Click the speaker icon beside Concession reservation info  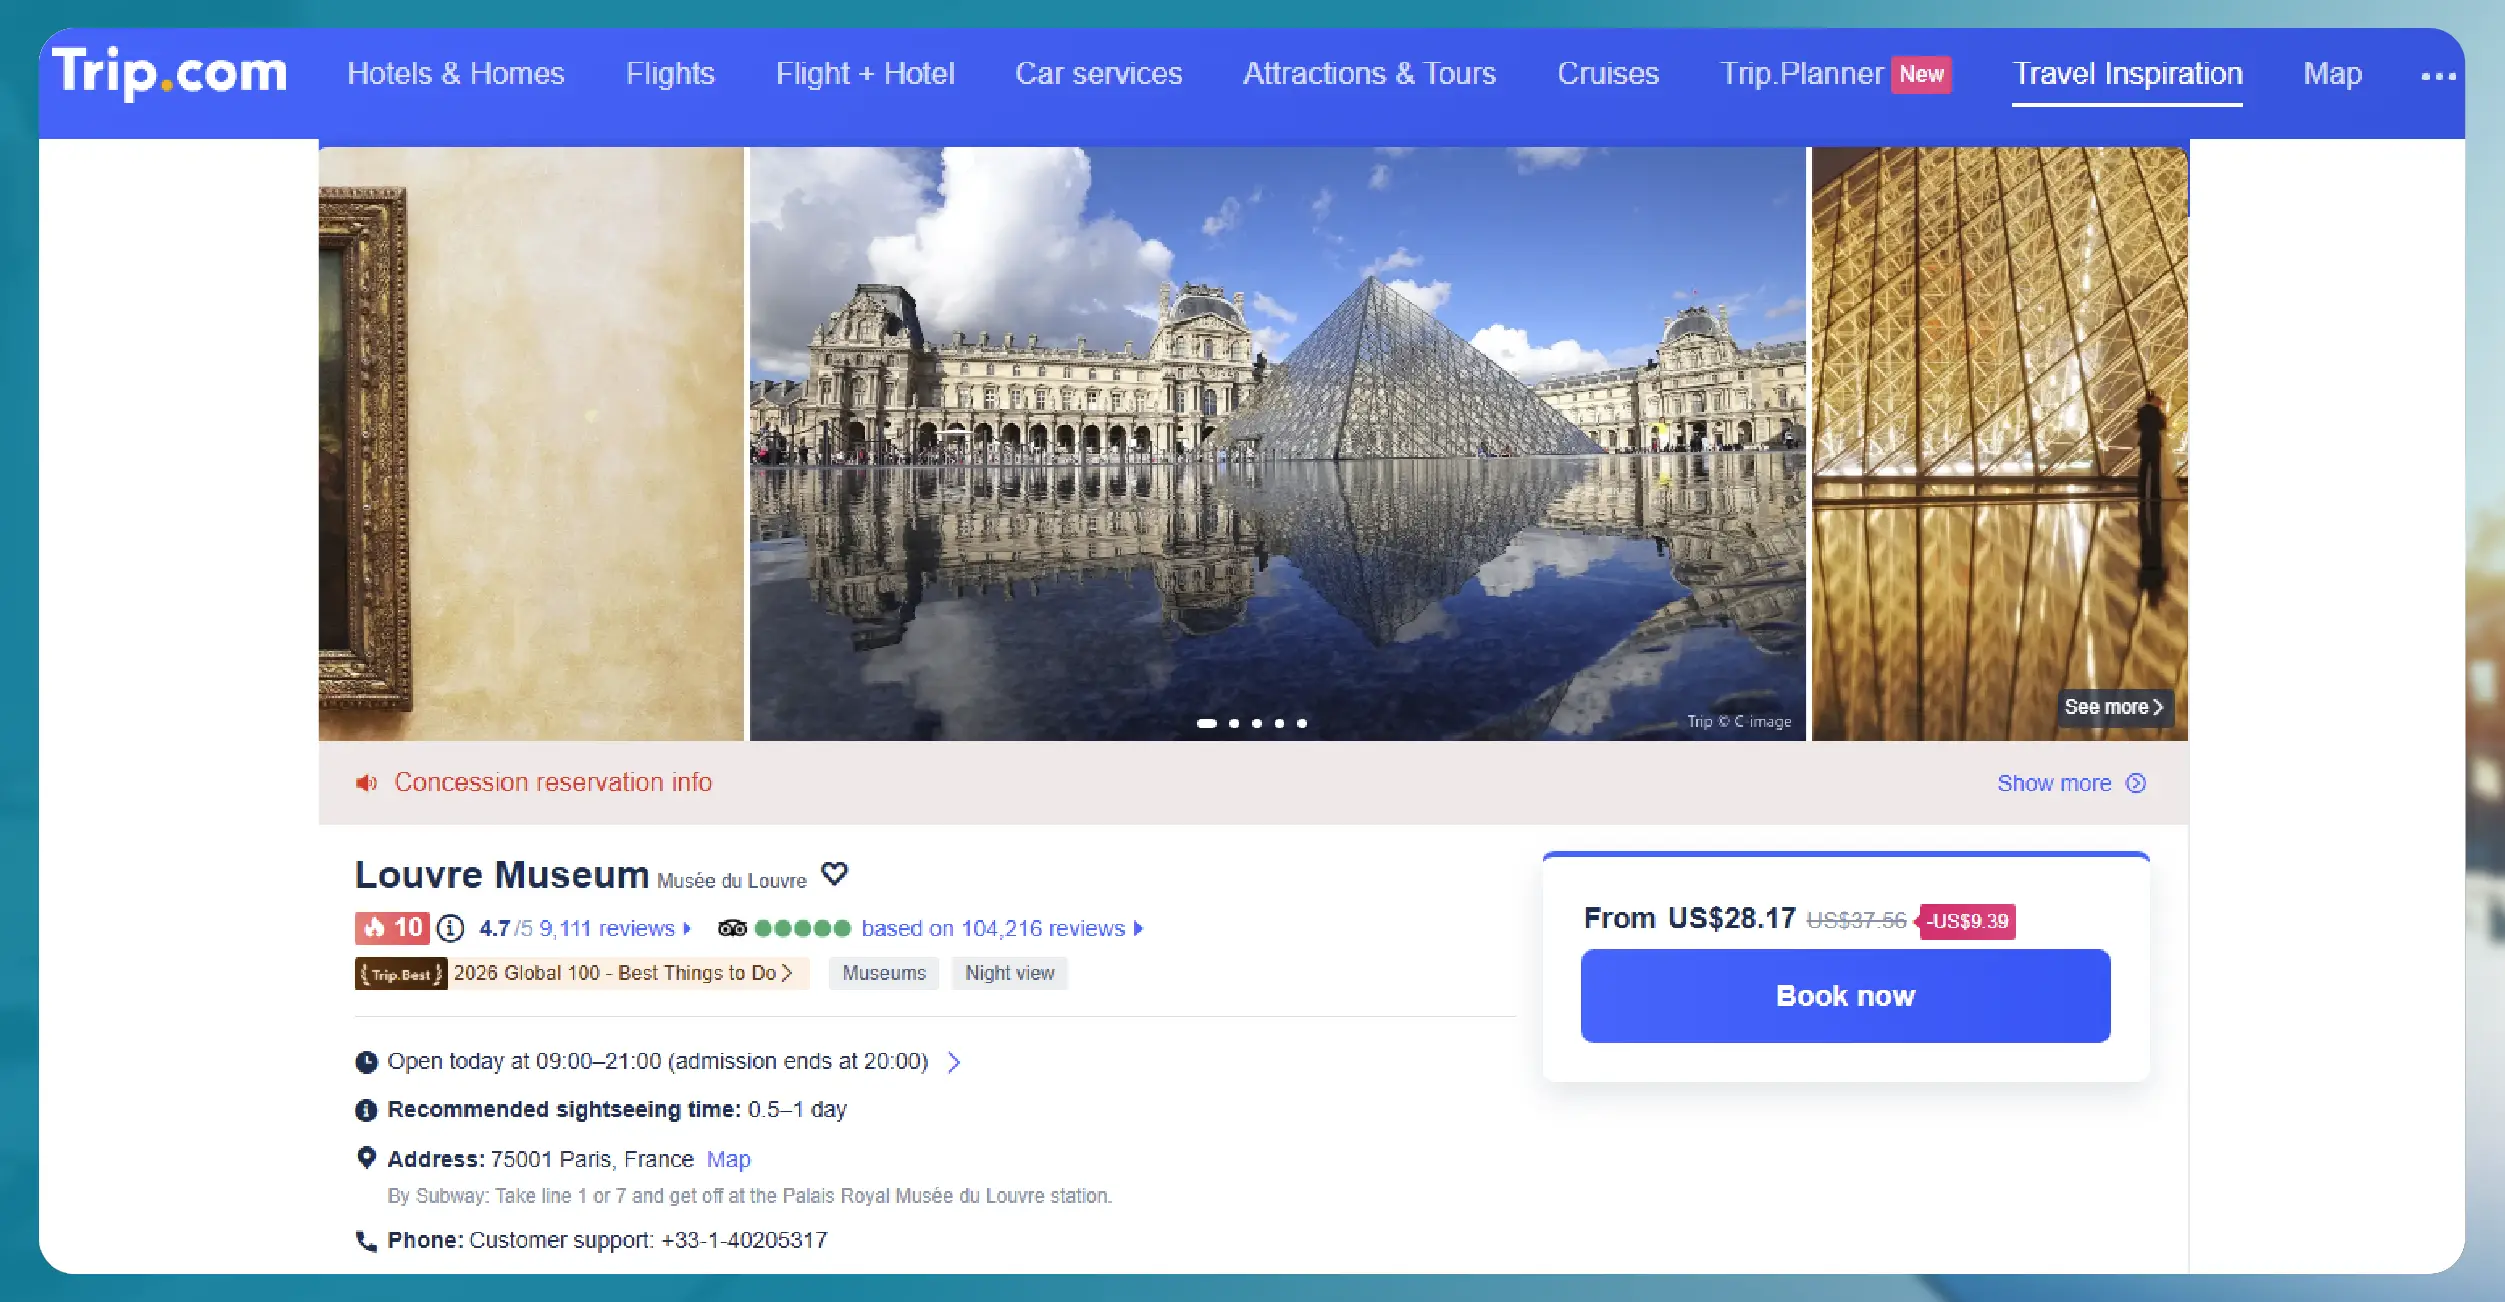368,783
